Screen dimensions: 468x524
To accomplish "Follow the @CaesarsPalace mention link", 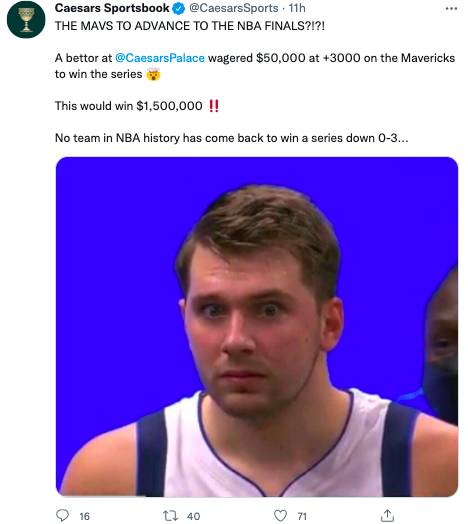I will (160, 58).
